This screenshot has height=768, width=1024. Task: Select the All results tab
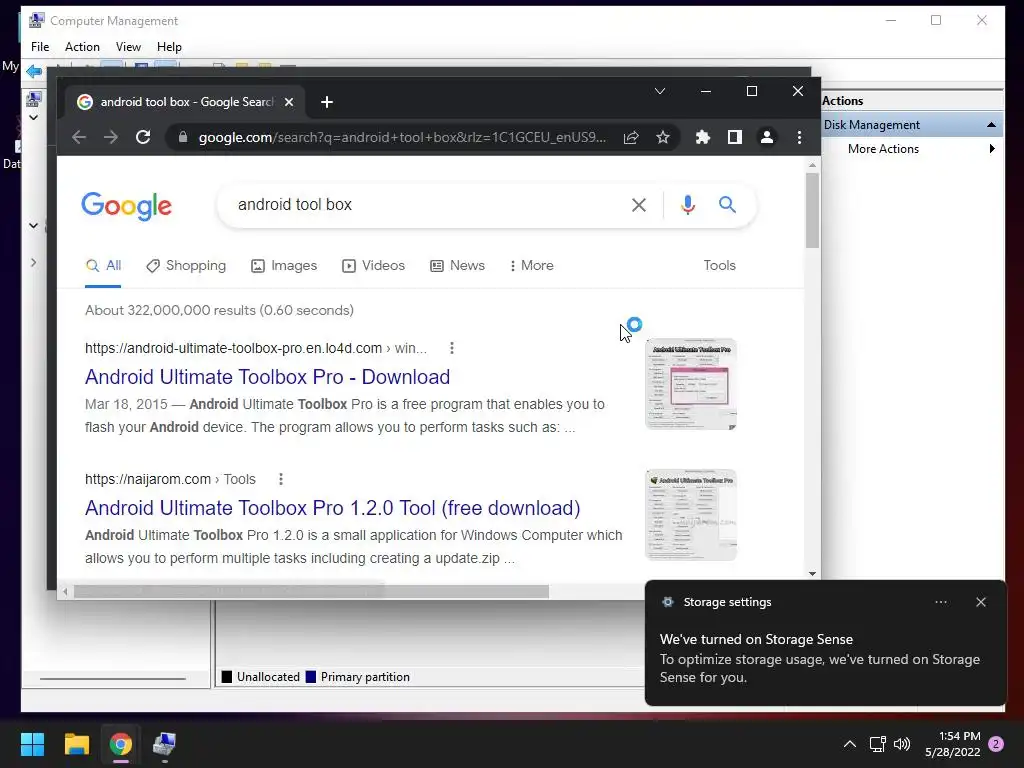click(x=103, y=266)
